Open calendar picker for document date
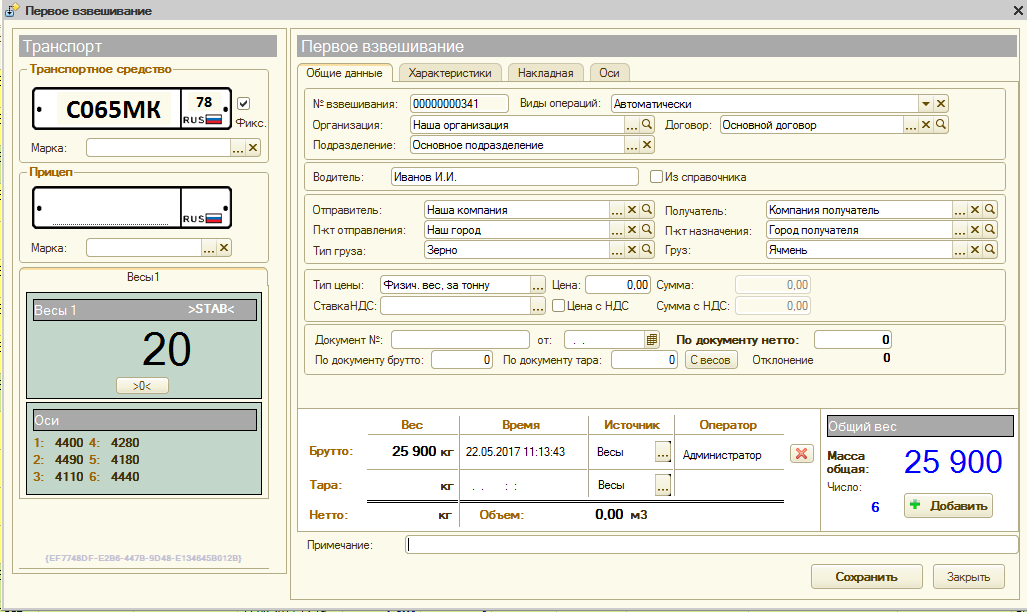 (x=652, y=339)
